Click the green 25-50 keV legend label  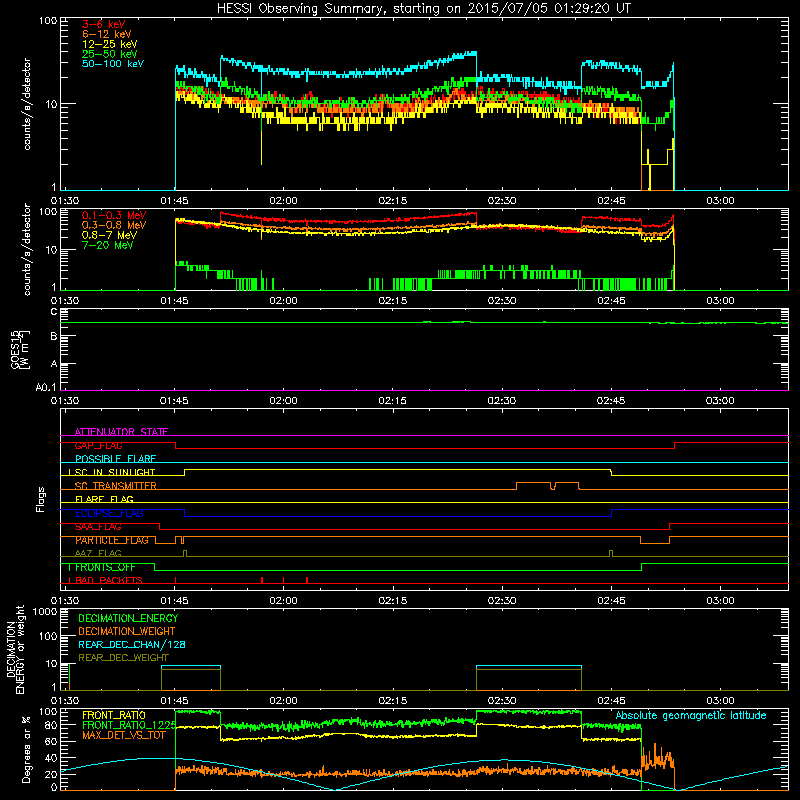(x=109, y=54)
